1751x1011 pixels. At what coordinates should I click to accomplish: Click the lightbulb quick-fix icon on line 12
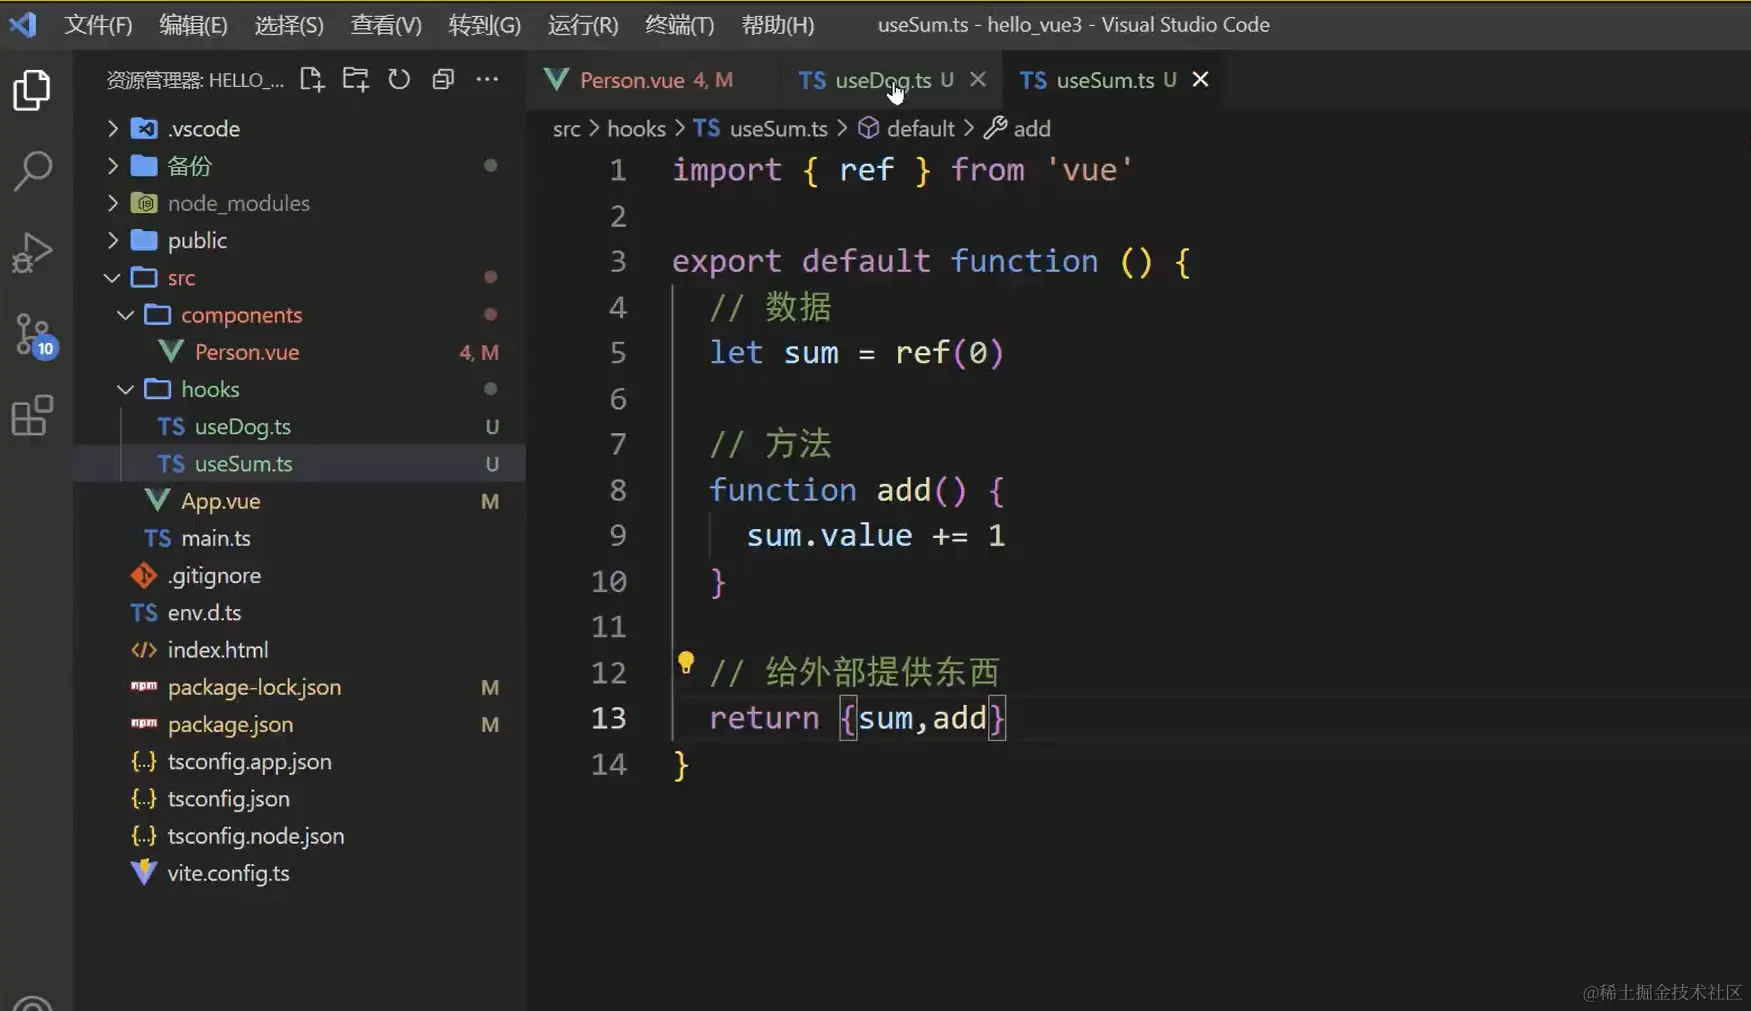tap(686, 662)
